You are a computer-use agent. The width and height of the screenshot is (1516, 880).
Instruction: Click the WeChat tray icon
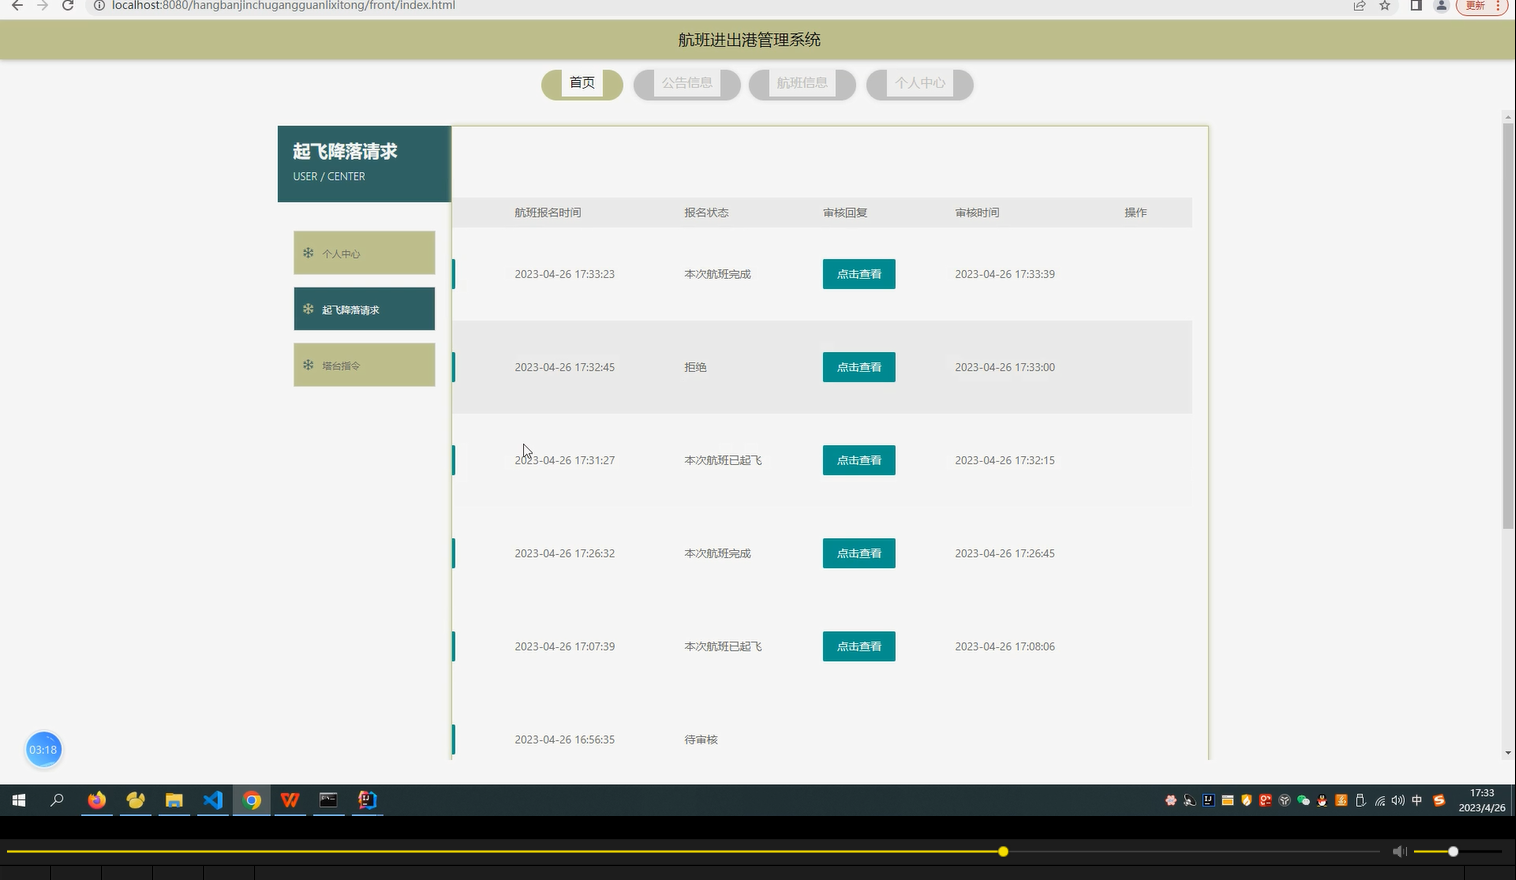click(x=1303, y=800)
